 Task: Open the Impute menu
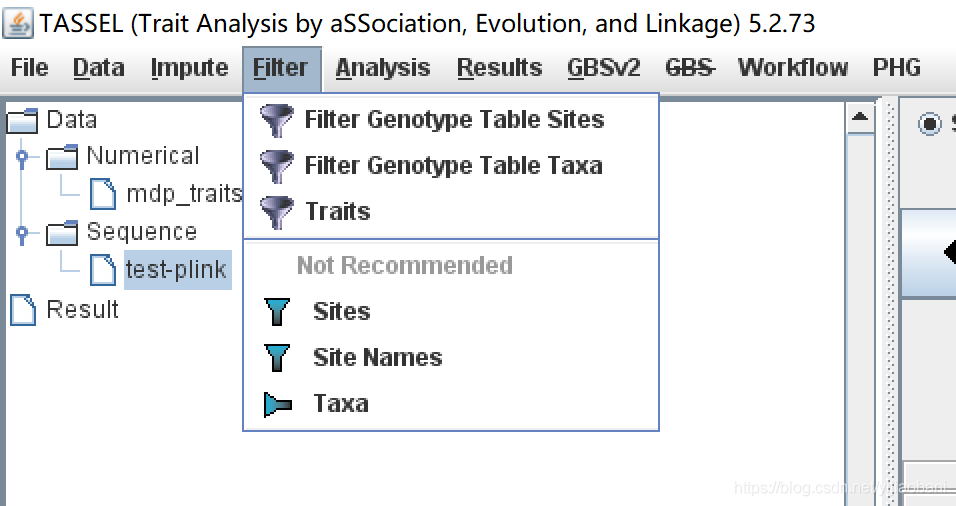pyautogui.click(x=189, y=68)
